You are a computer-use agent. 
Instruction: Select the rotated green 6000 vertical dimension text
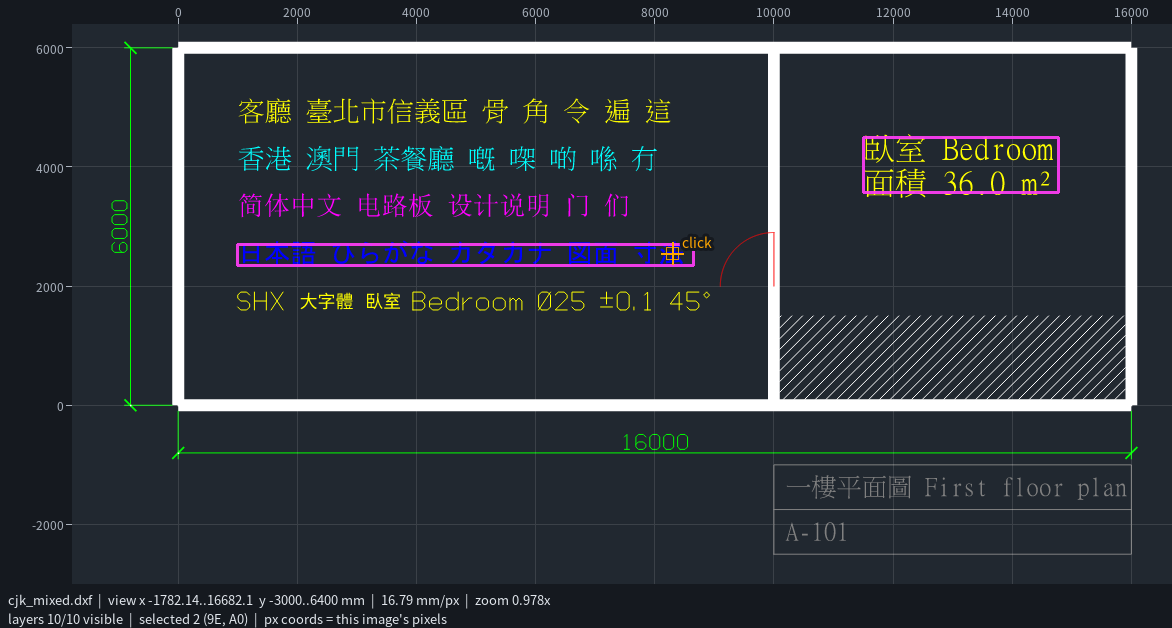(x=120, y=227)
